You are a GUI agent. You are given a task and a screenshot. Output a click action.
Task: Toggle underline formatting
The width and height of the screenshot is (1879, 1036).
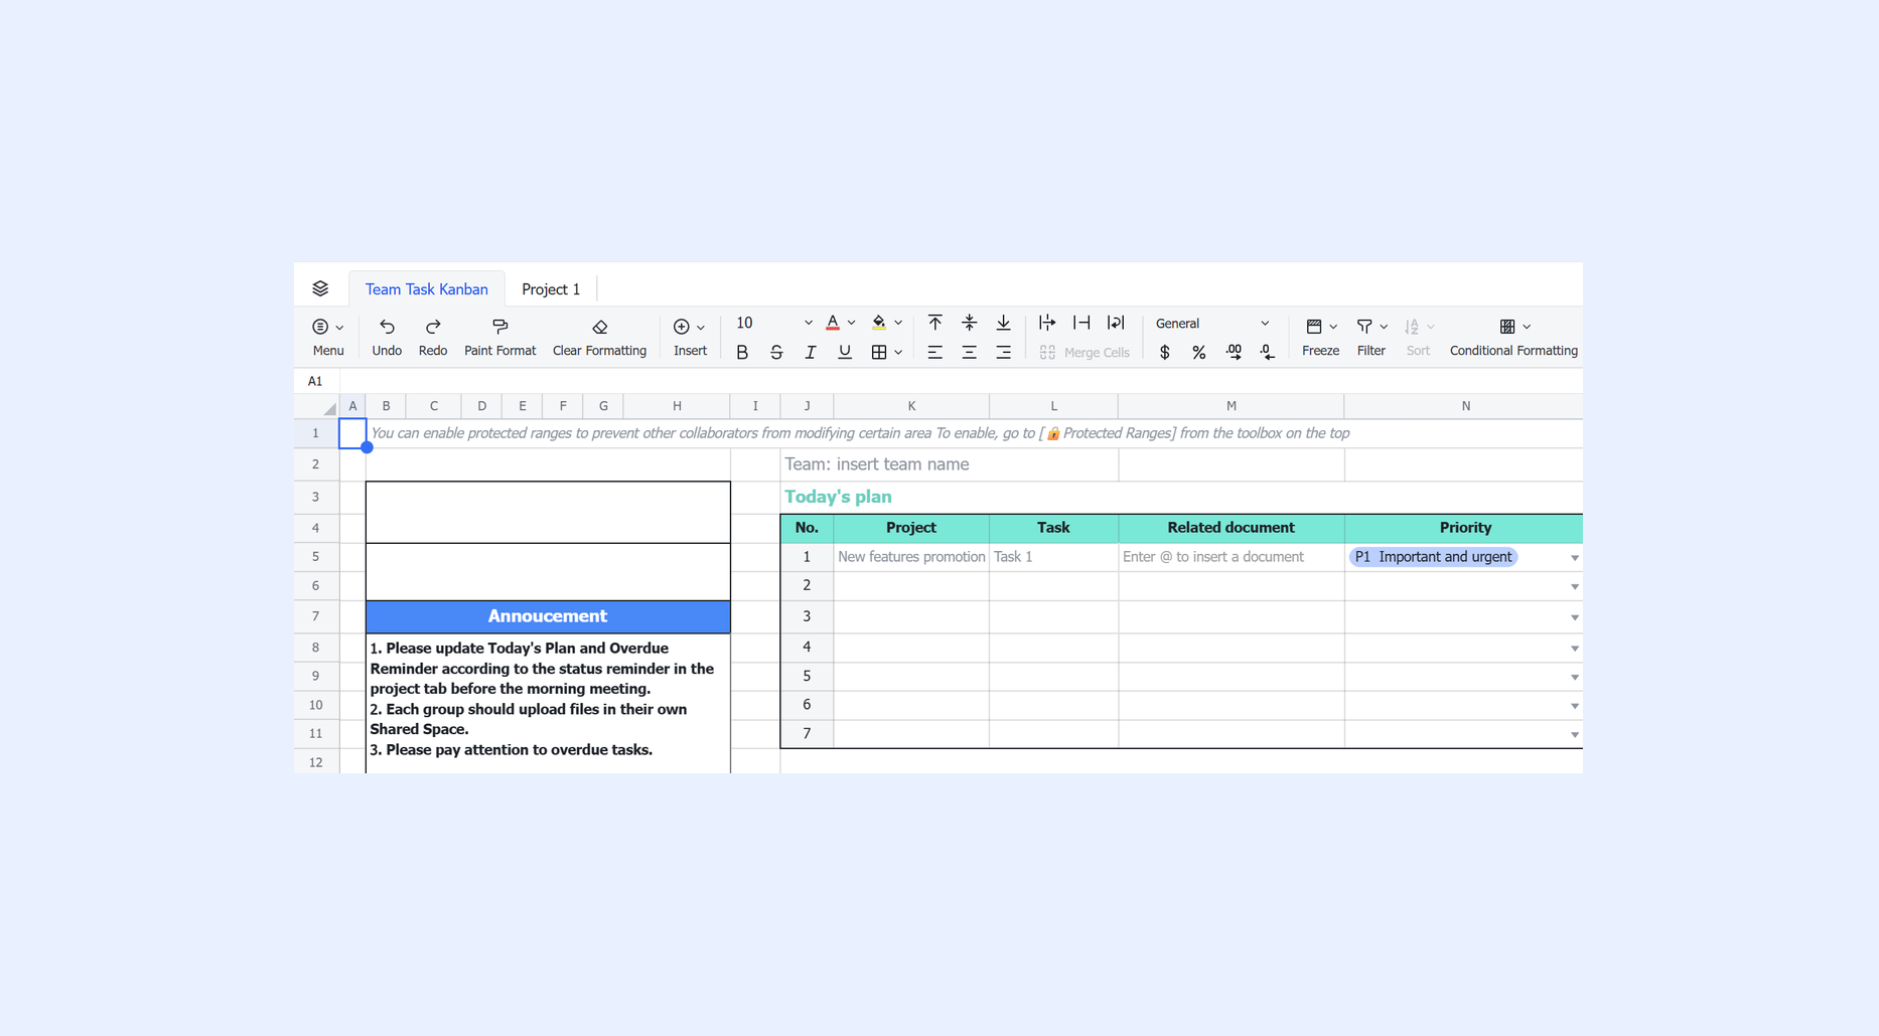point(845,352)
